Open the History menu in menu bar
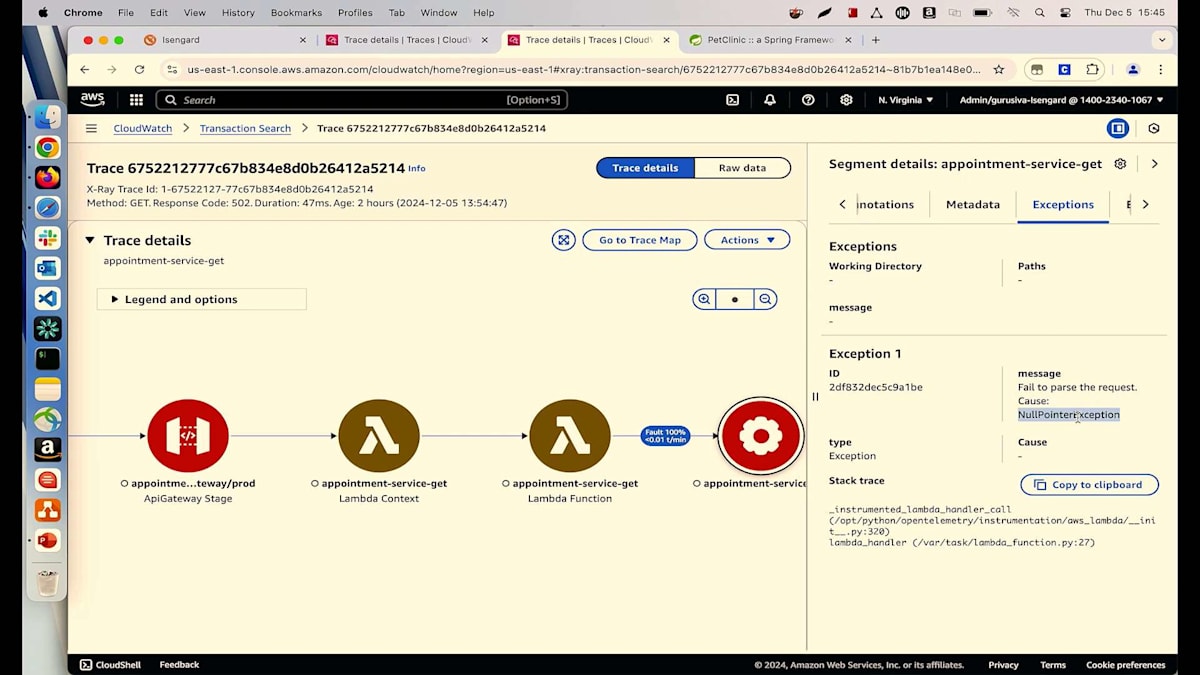 click(238, 13)
